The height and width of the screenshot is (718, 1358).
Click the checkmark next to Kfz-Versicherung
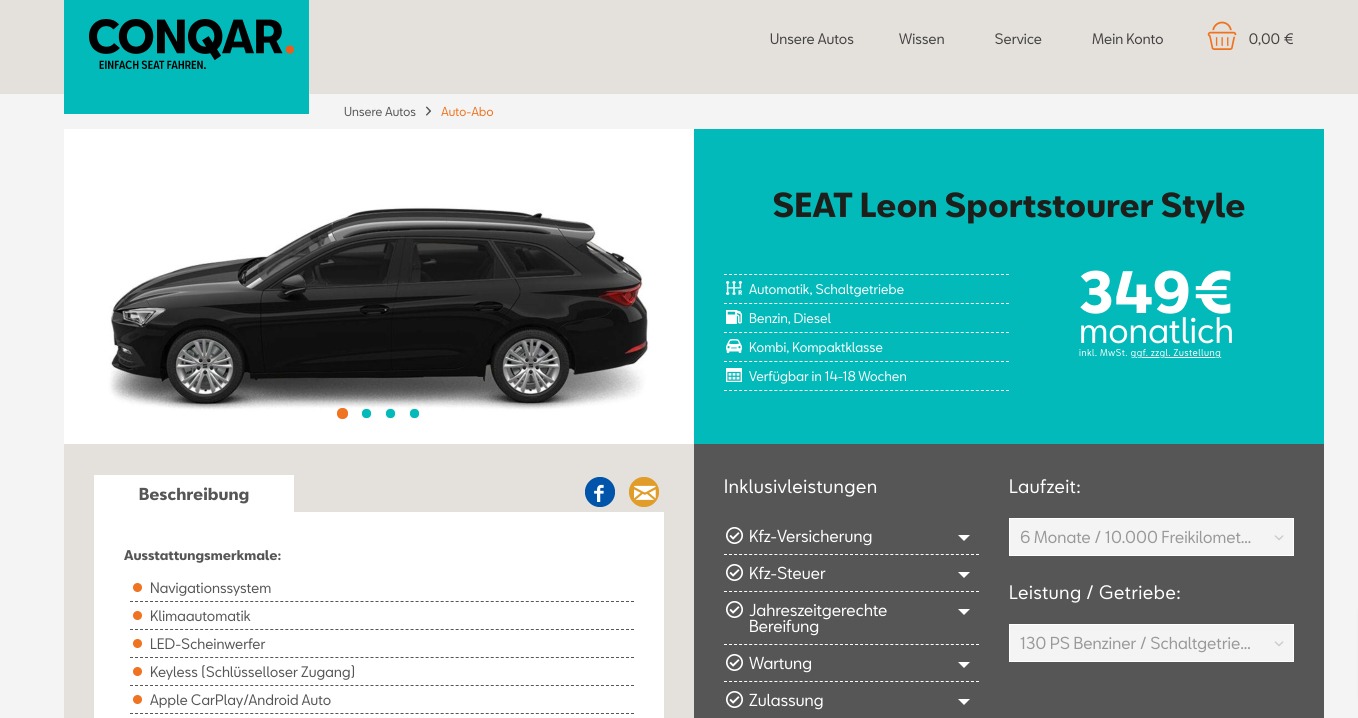(x=734, y=536)
